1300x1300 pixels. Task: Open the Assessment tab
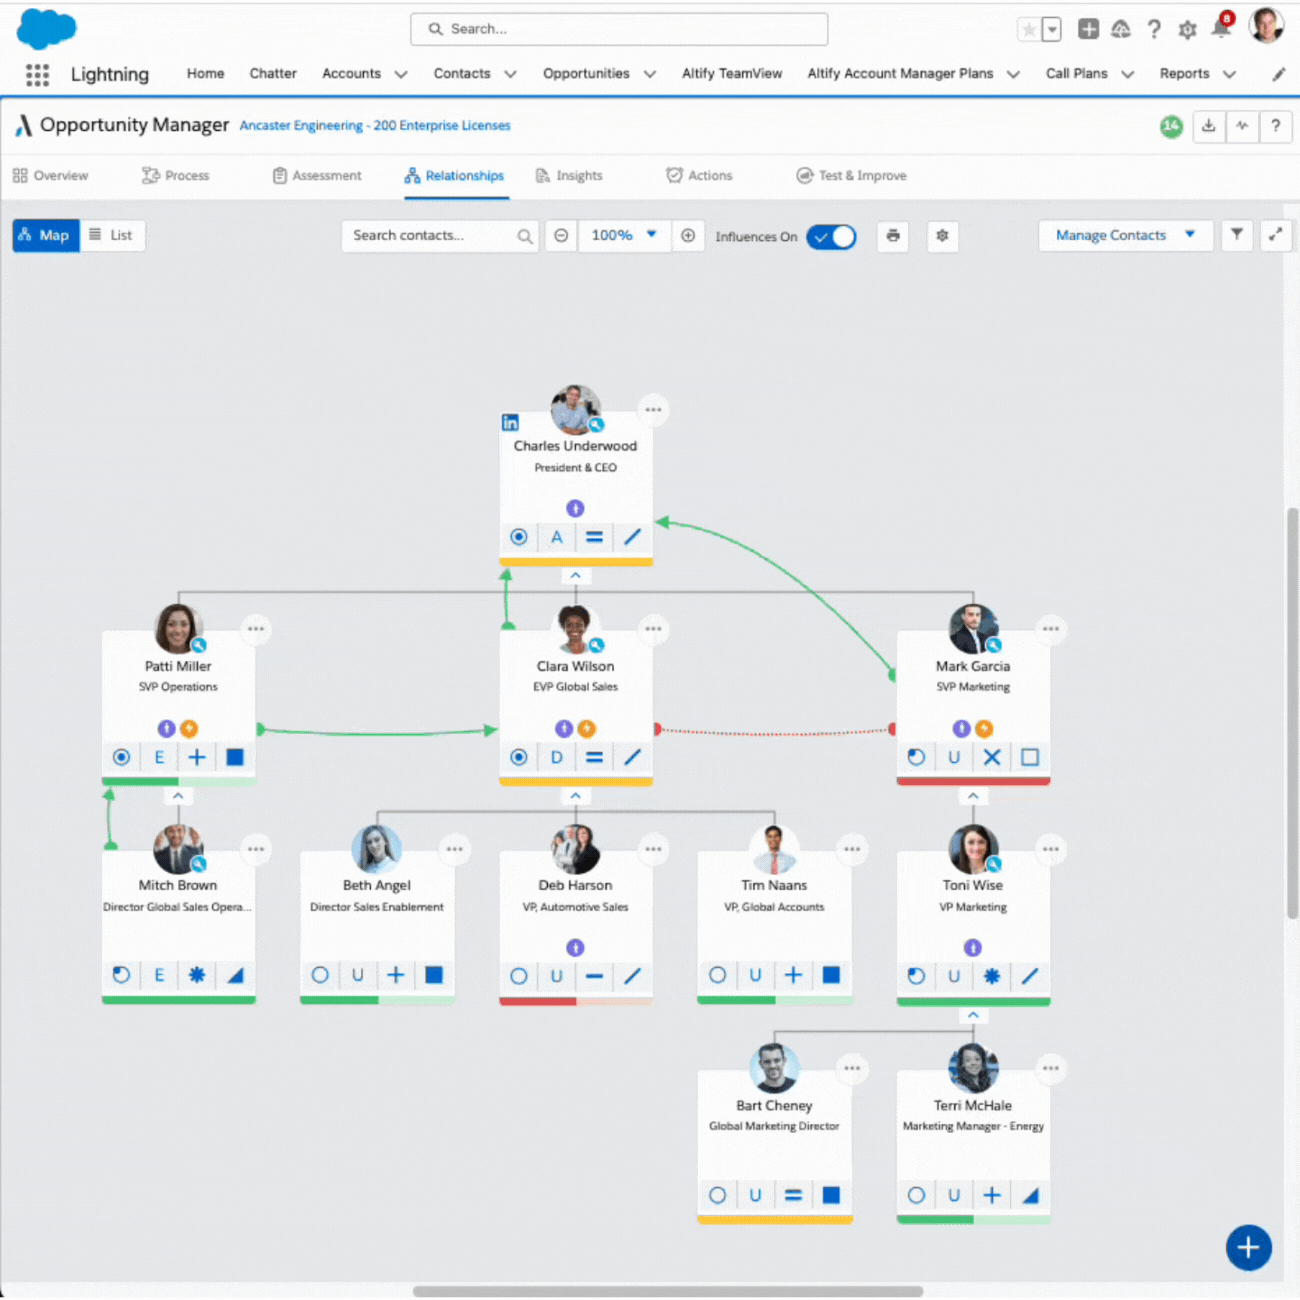tap(317, 176)
